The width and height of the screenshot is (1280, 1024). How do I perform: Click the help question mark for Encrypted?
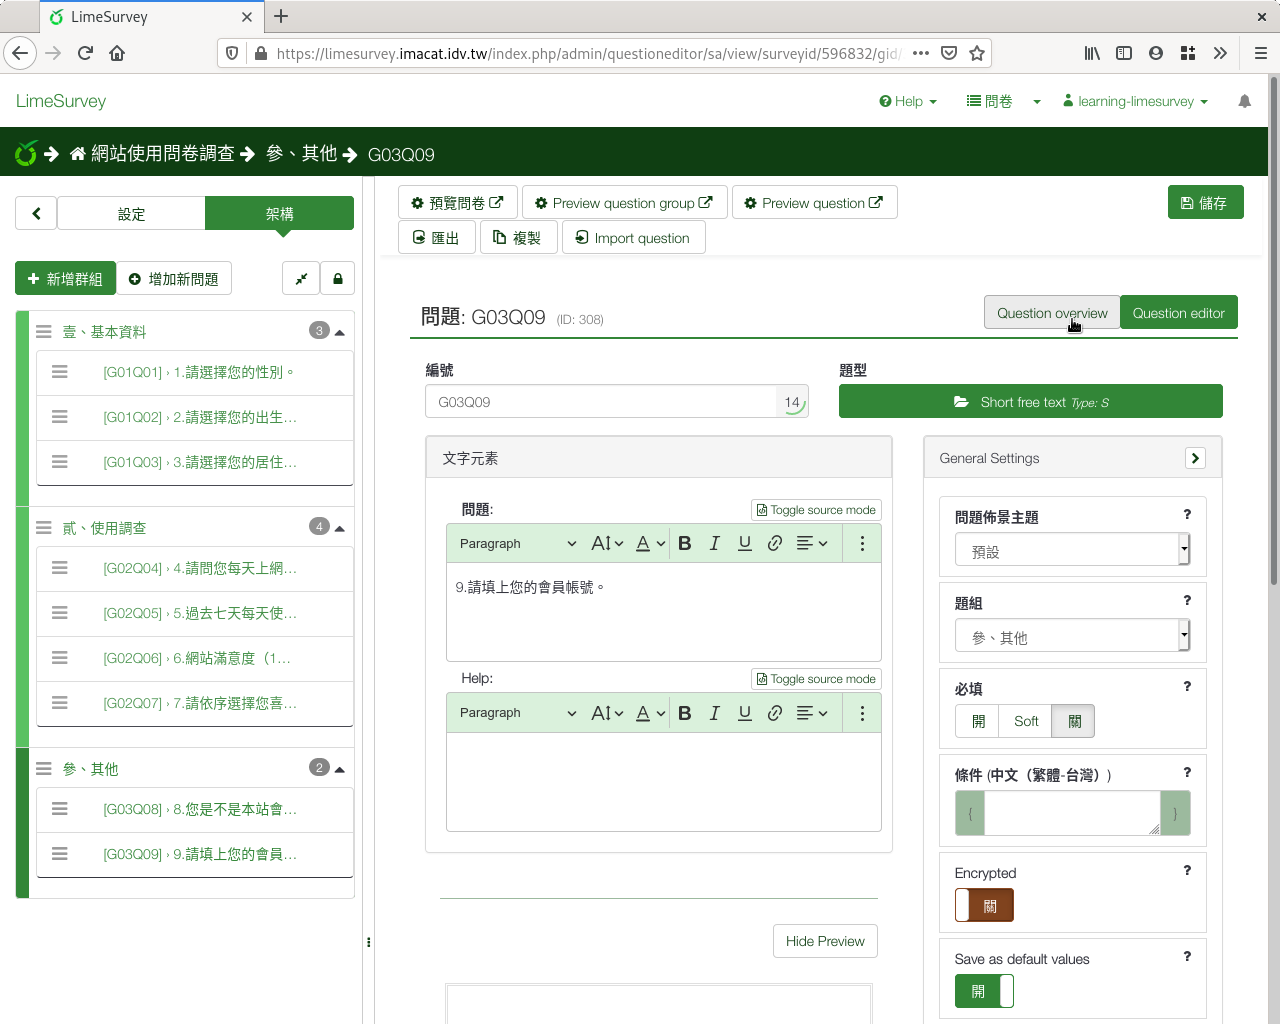[x=1187, y=870]
